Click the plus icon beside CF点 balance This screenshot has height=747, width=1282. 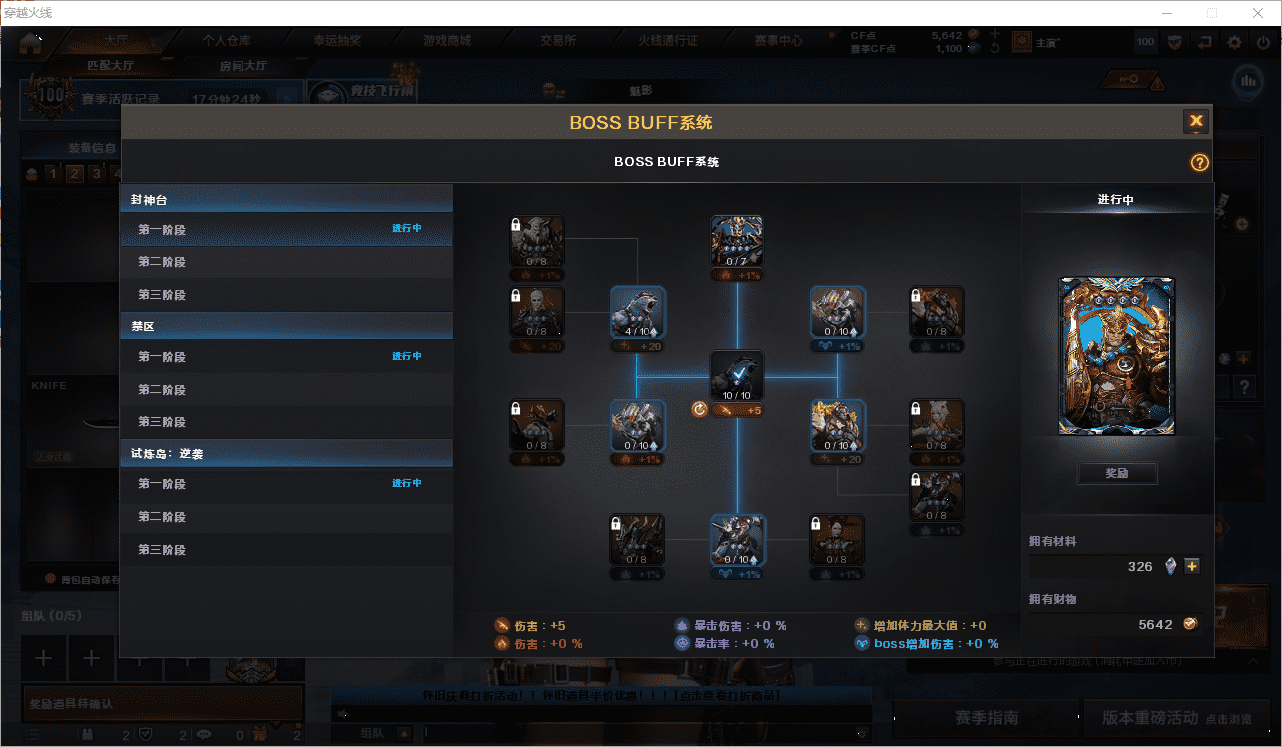pyautogui.click(x=995, y=34)
